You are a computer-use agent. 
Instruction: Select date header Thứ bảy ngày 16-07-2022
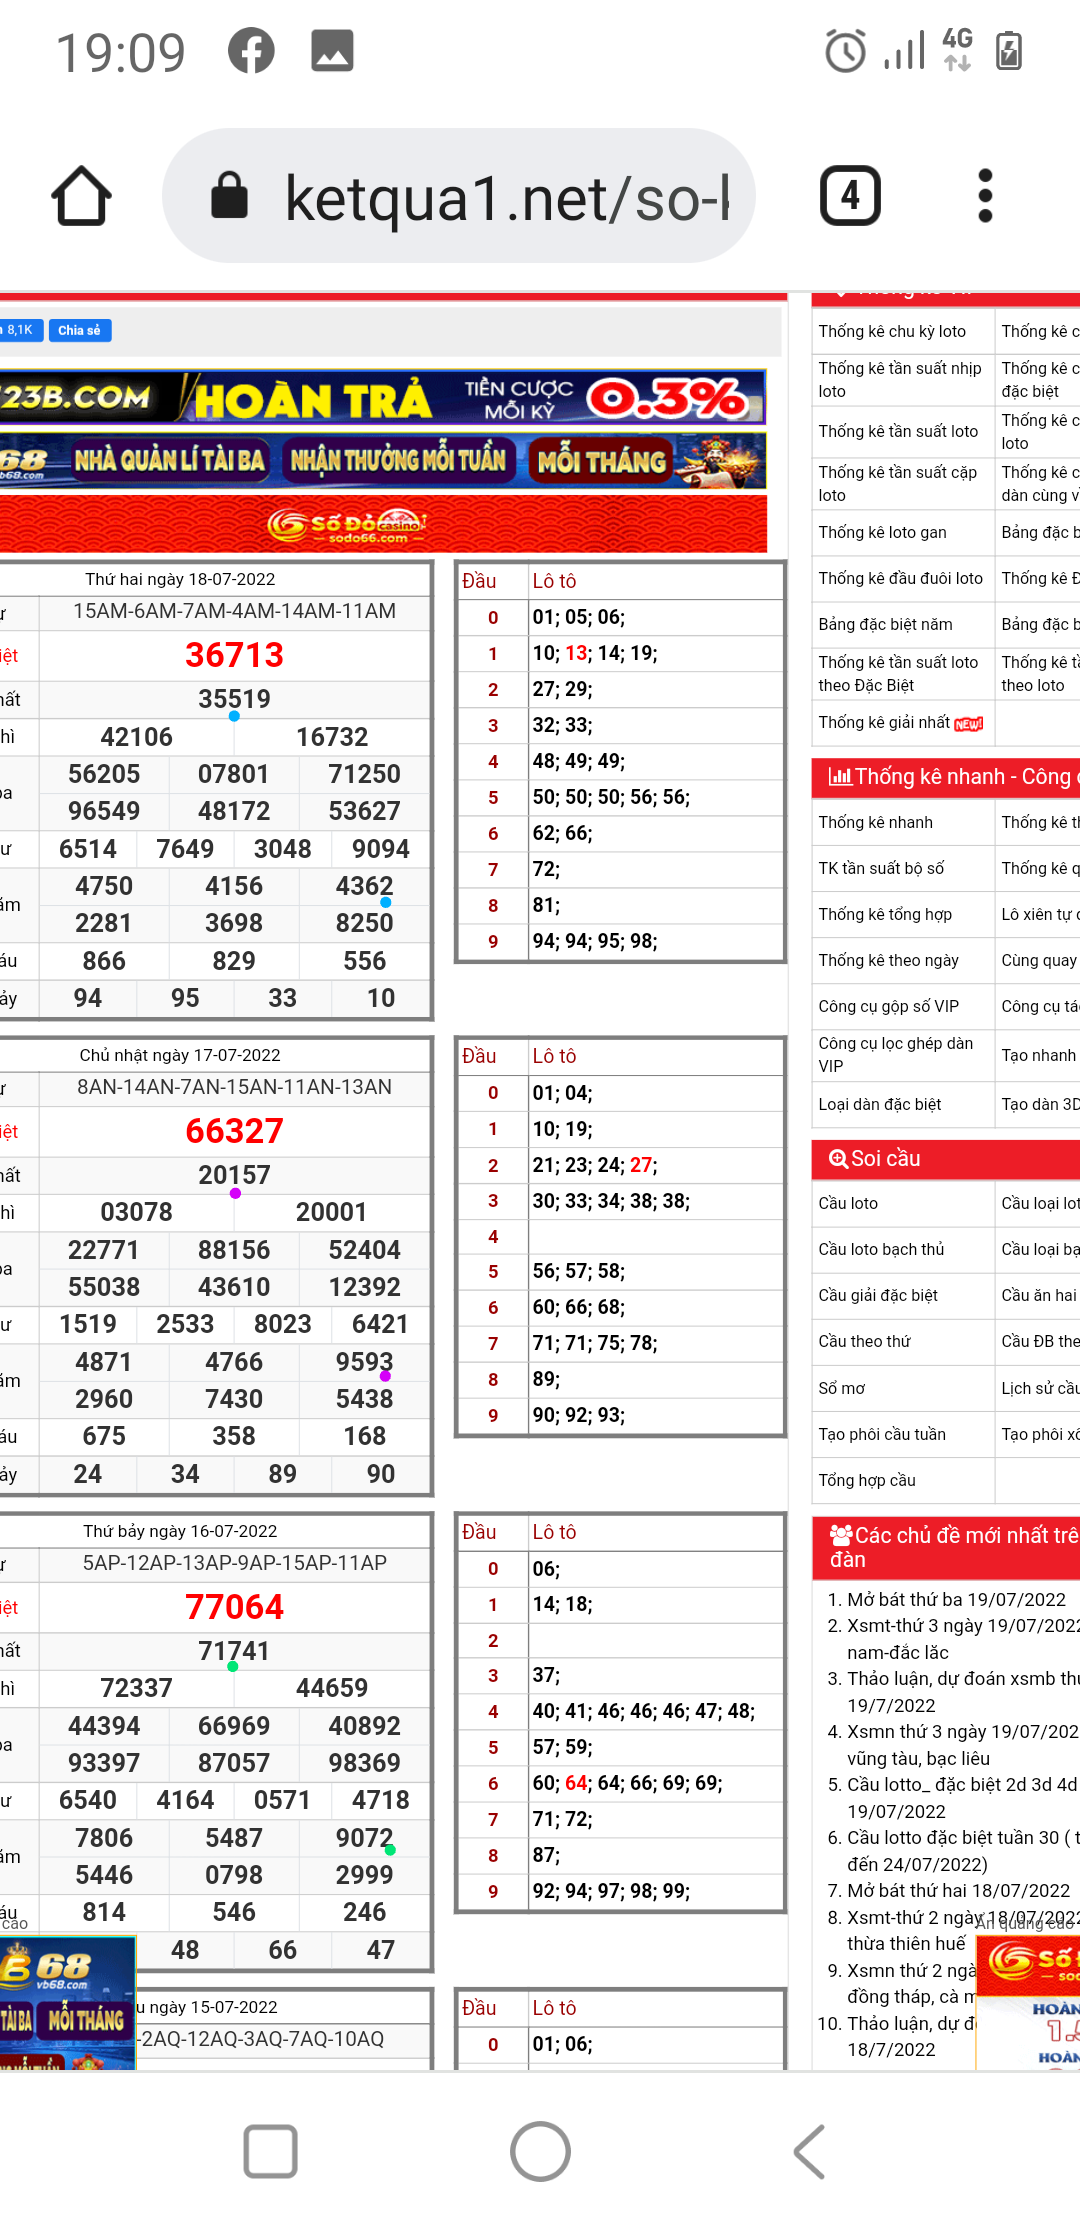click(180, 1531)
